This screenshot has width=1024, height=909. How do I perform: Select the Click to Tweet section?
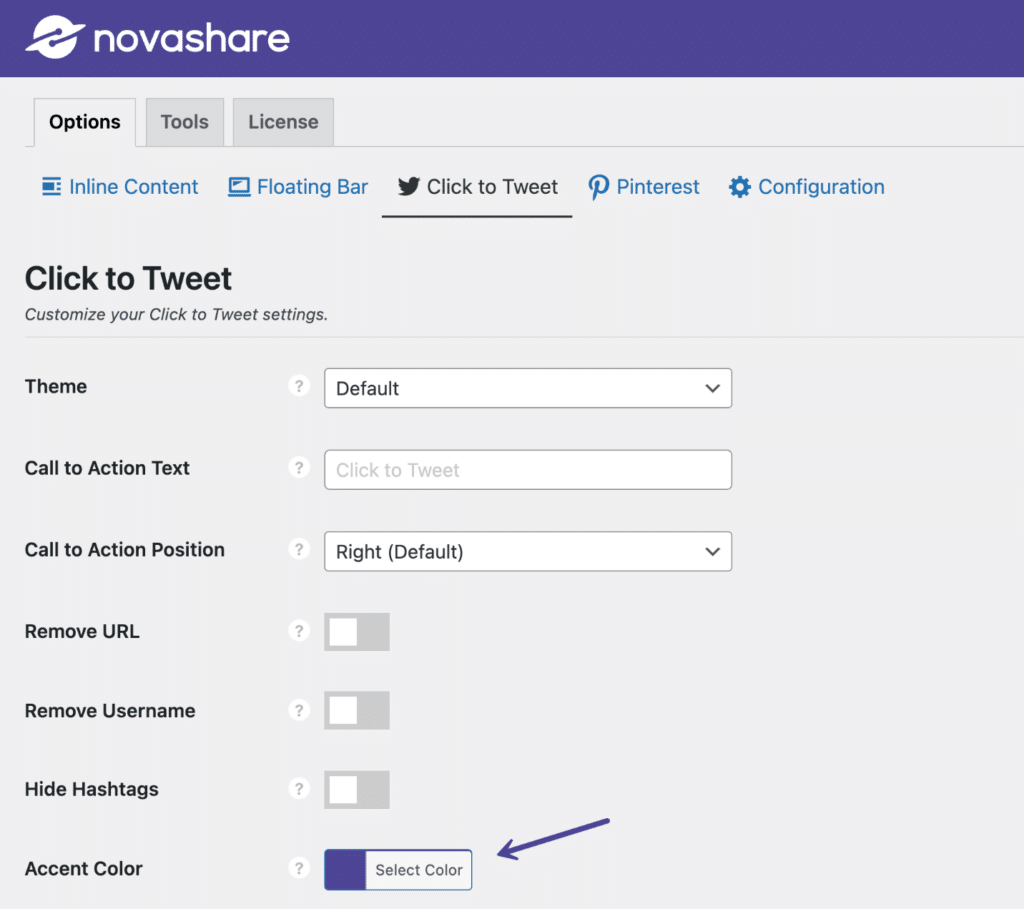pos(477,187)
